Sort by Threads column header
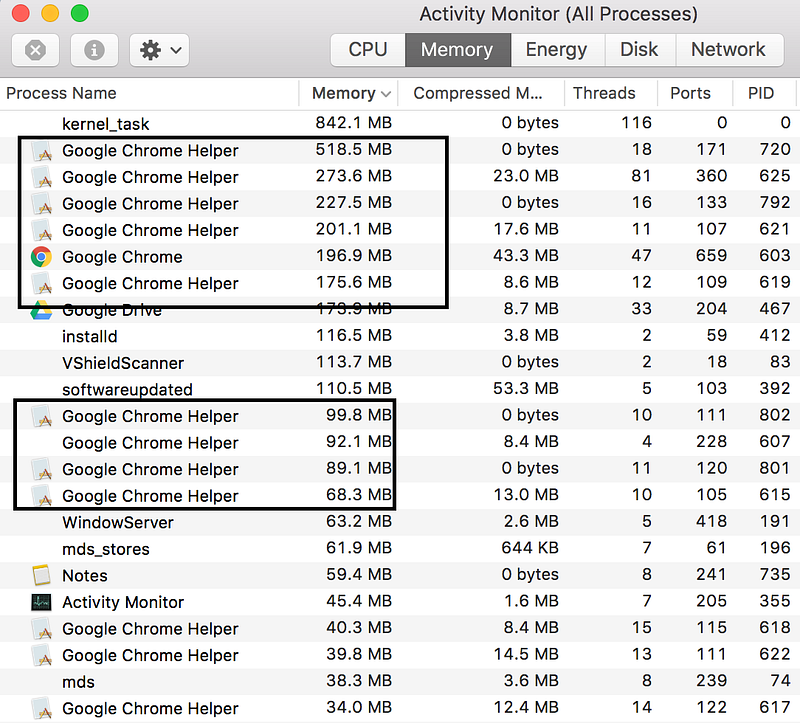The image size is (800, 723). (604, 93)
